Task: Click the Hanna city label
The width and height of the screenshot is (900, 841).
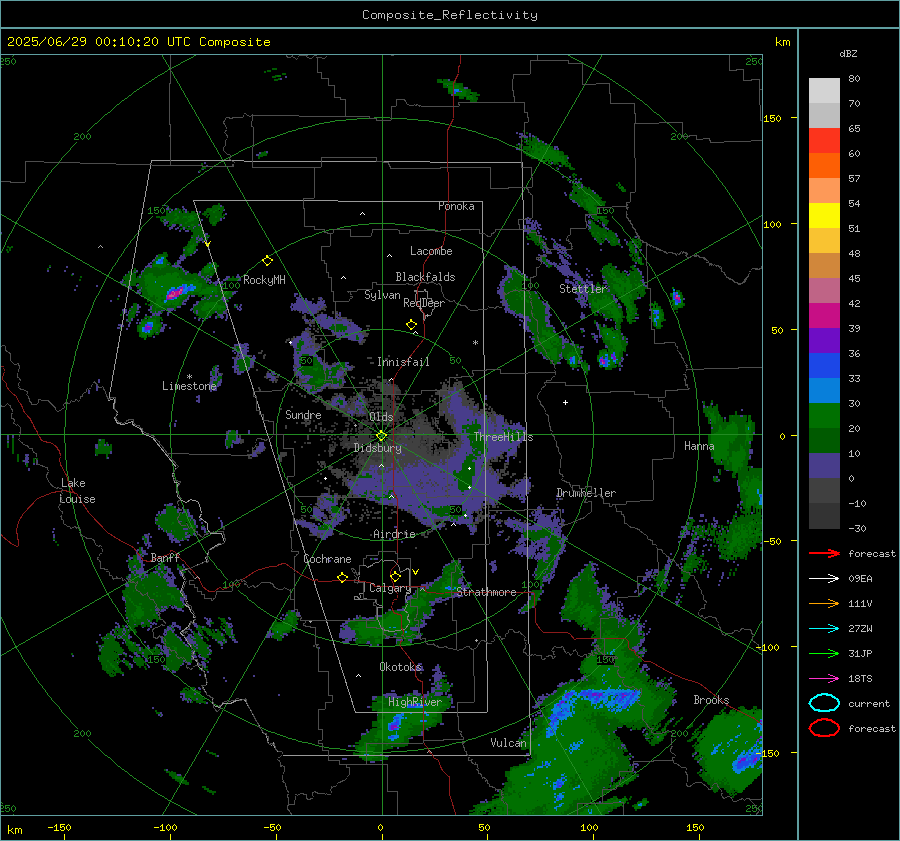Action: 699,446
